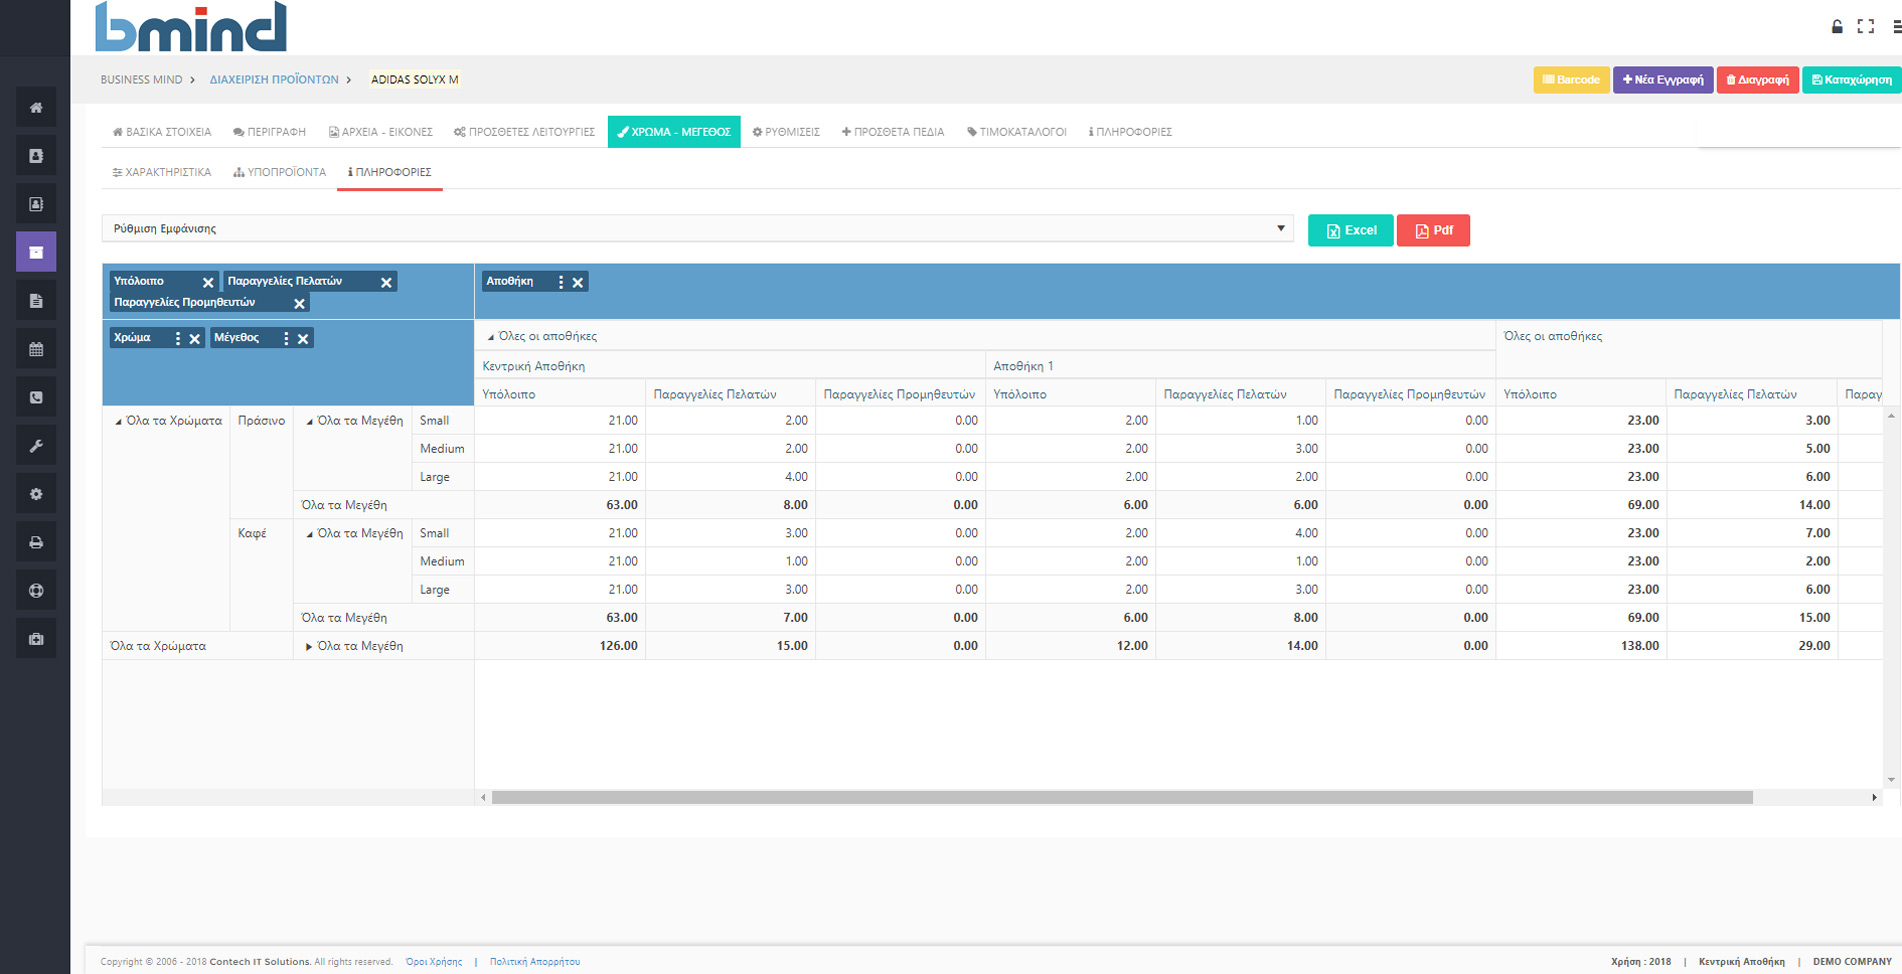Viewport: 1902px width, 974px height.
Task: Open the printer sidebar icon
Action: (x=36, y=542)
